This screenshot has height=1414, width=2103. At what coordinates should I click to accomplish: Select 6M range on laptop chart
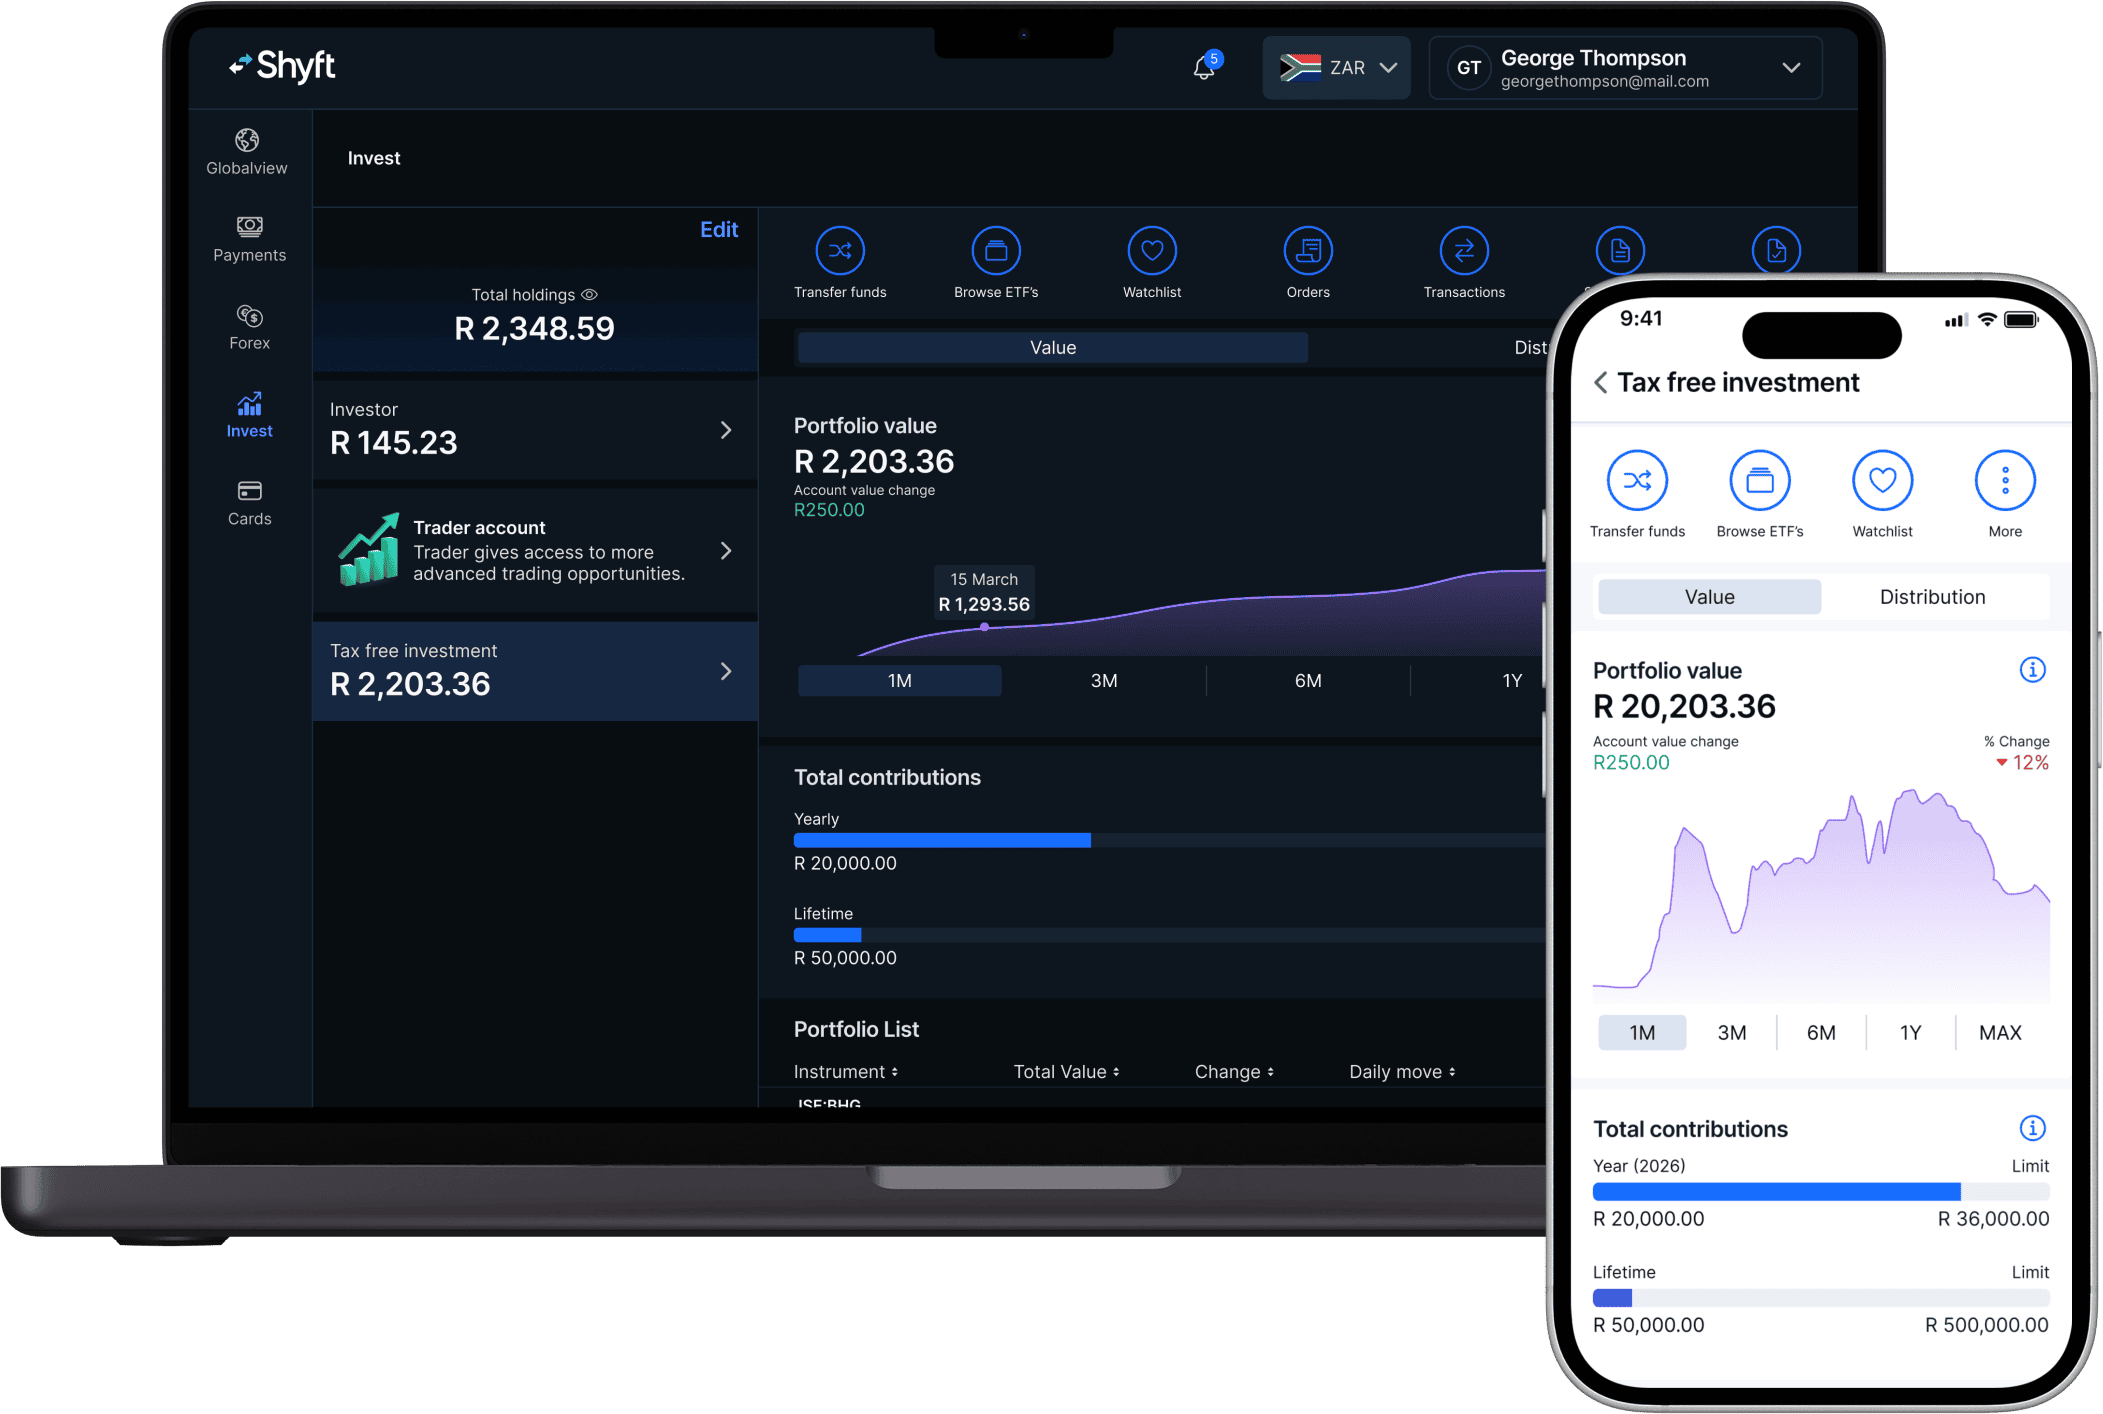tap(1308, 681)
